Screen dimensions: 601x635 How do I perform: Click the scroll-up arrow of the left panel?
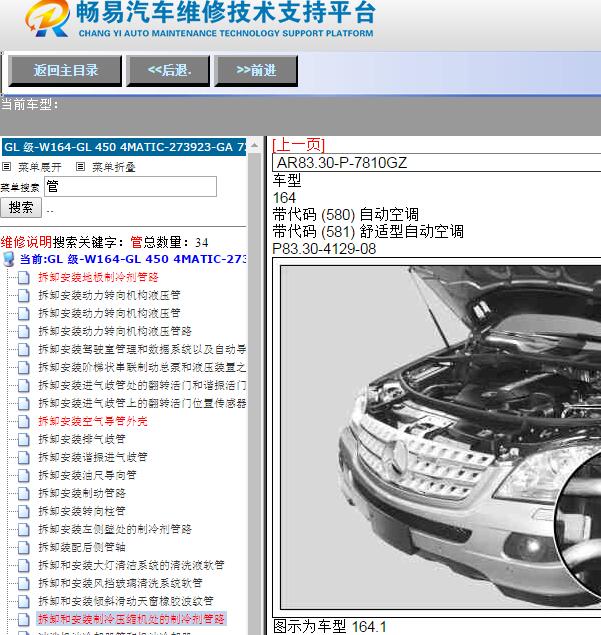coord(254,145)
